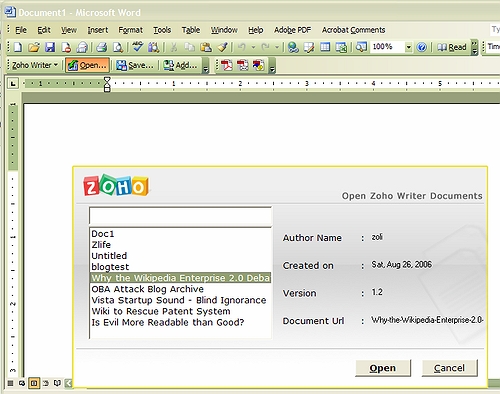Viewport: 500px width, 394px height.
Task: Open the Tools menu
Action: pos(162,30)
